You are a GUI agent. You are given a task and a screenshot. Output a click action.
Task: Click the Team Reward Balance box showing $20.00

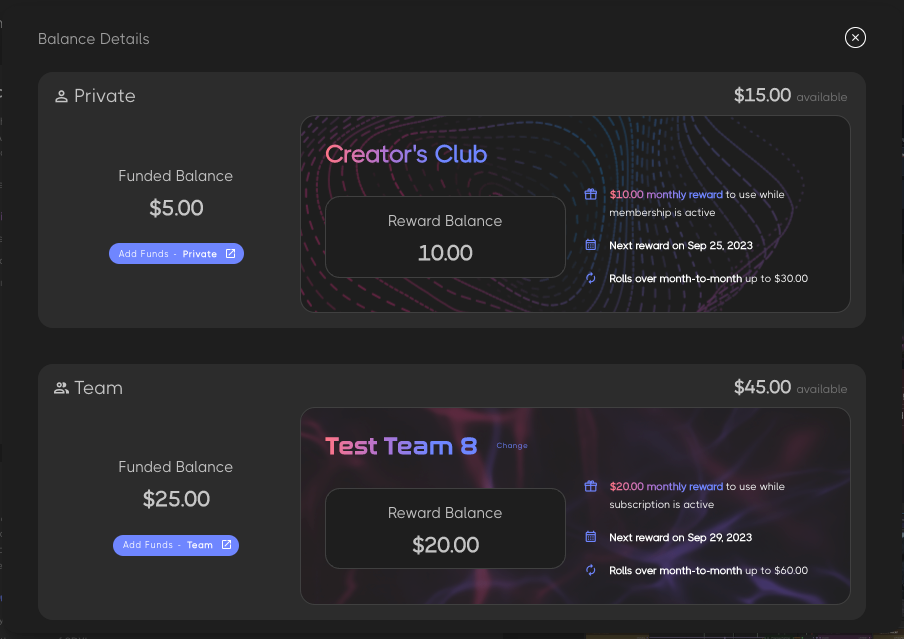pyautogui.click(x=445, y=529)
